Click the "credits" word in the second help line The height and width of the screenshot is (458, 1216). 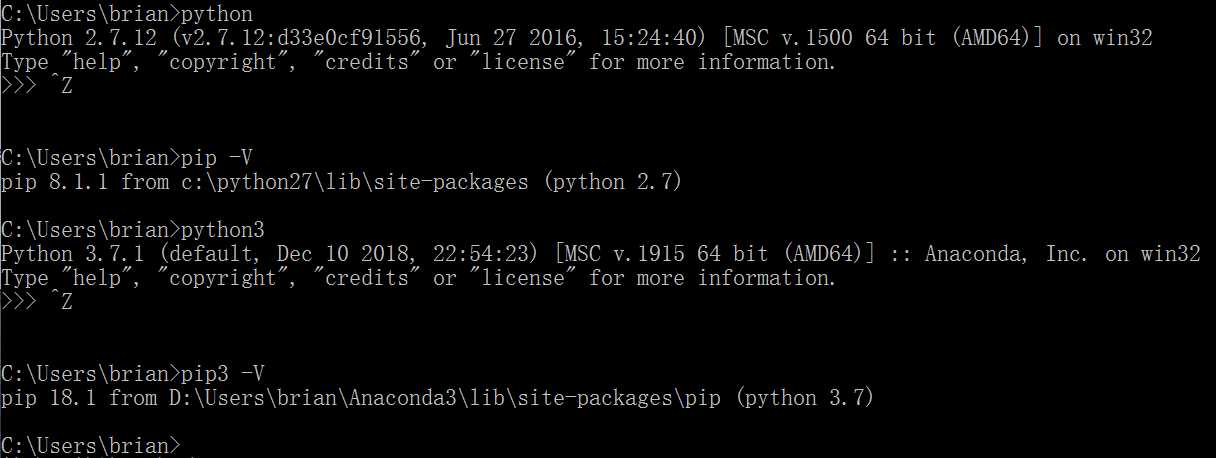(368, 278)
